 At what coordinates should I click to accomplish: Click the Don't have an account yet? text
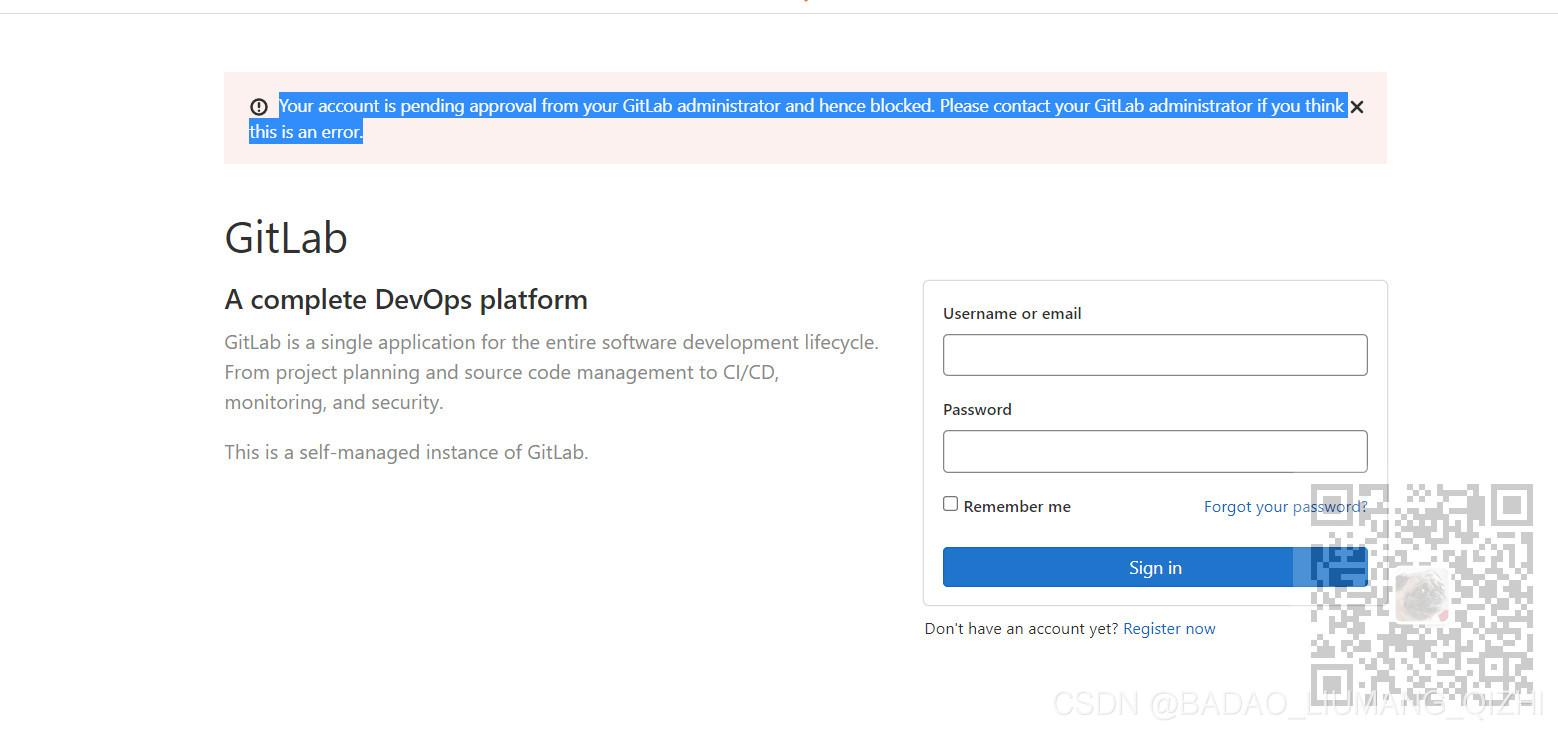coord(1021,628)
